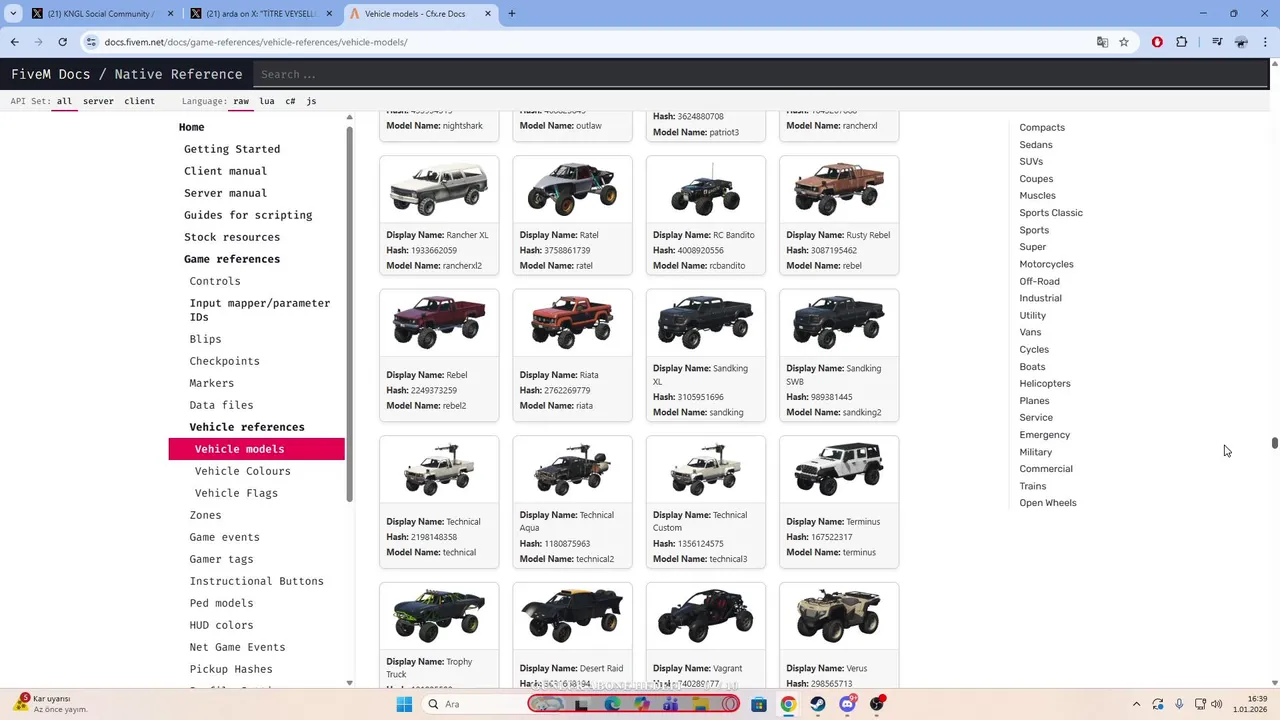Click the sidebar scroll-up arrow
This screenshot has height=720, width=1280.
tap(349, 118)
